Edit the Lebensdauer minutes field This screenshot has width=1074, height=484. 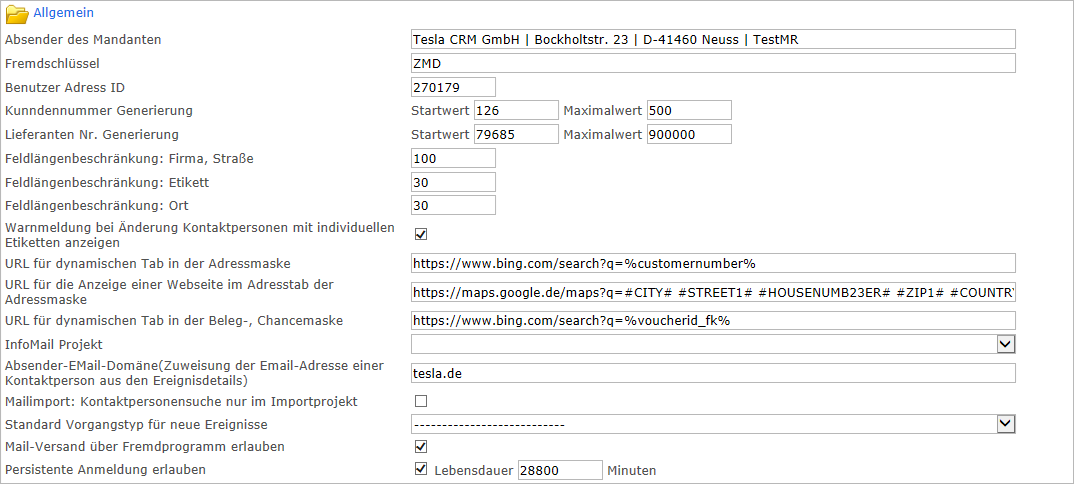tap(559, 470)
